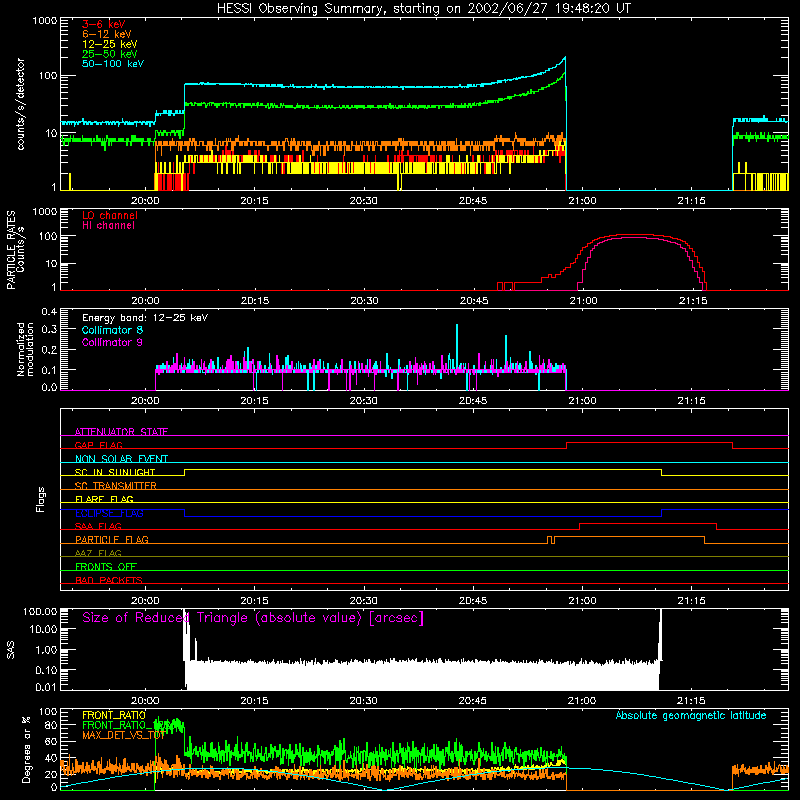Select the SC_TRANSMITTER flag label

pyautogui.click(x=116, y=486)
